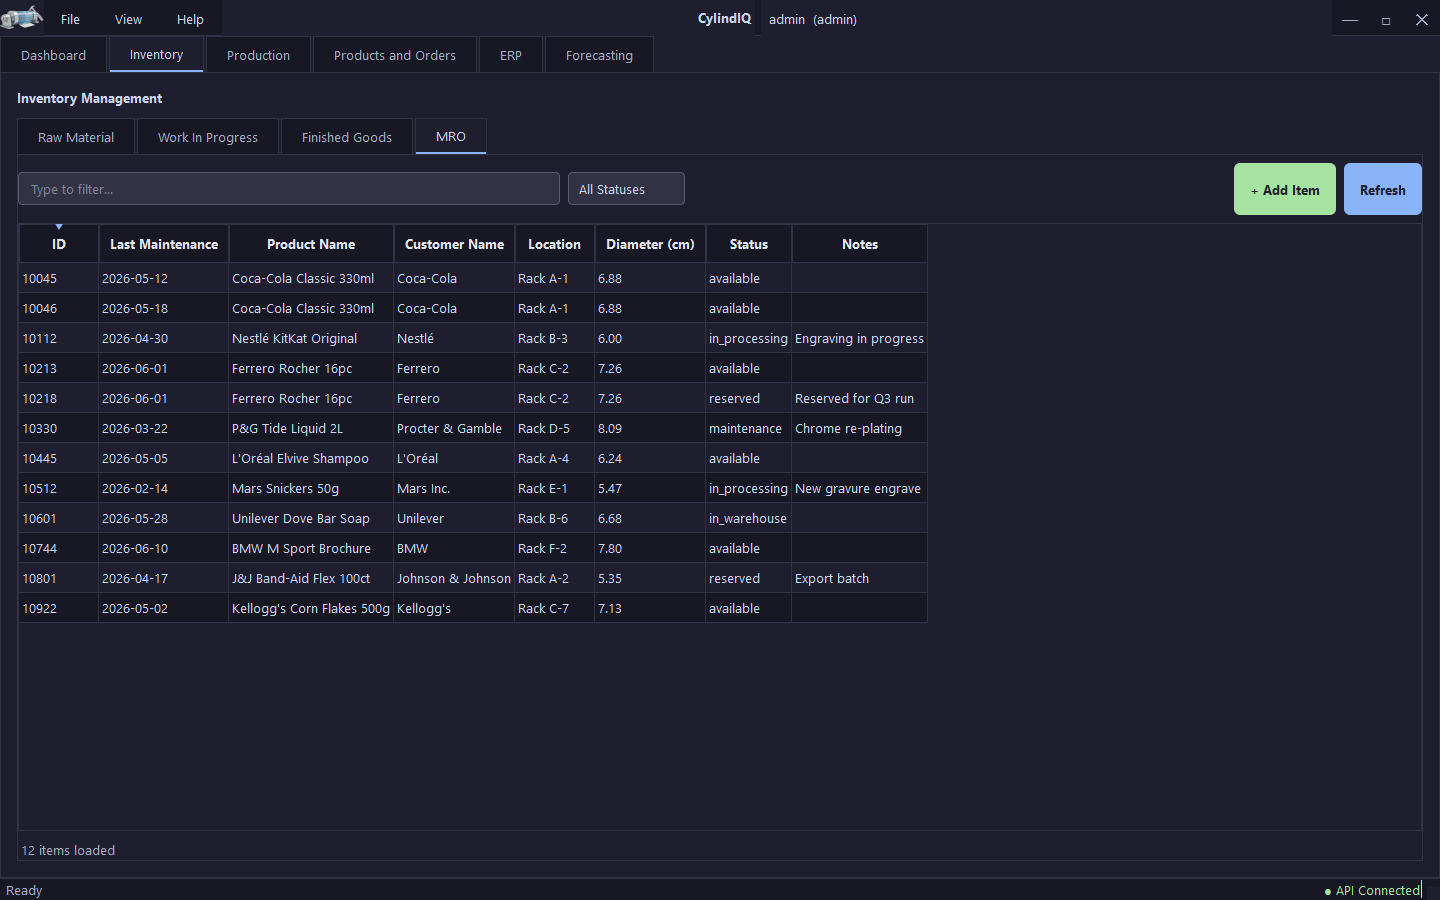Screen dimensions: 1440x900
Task: Maximize the CylindIQ window
Action: tap(1386, 20)
